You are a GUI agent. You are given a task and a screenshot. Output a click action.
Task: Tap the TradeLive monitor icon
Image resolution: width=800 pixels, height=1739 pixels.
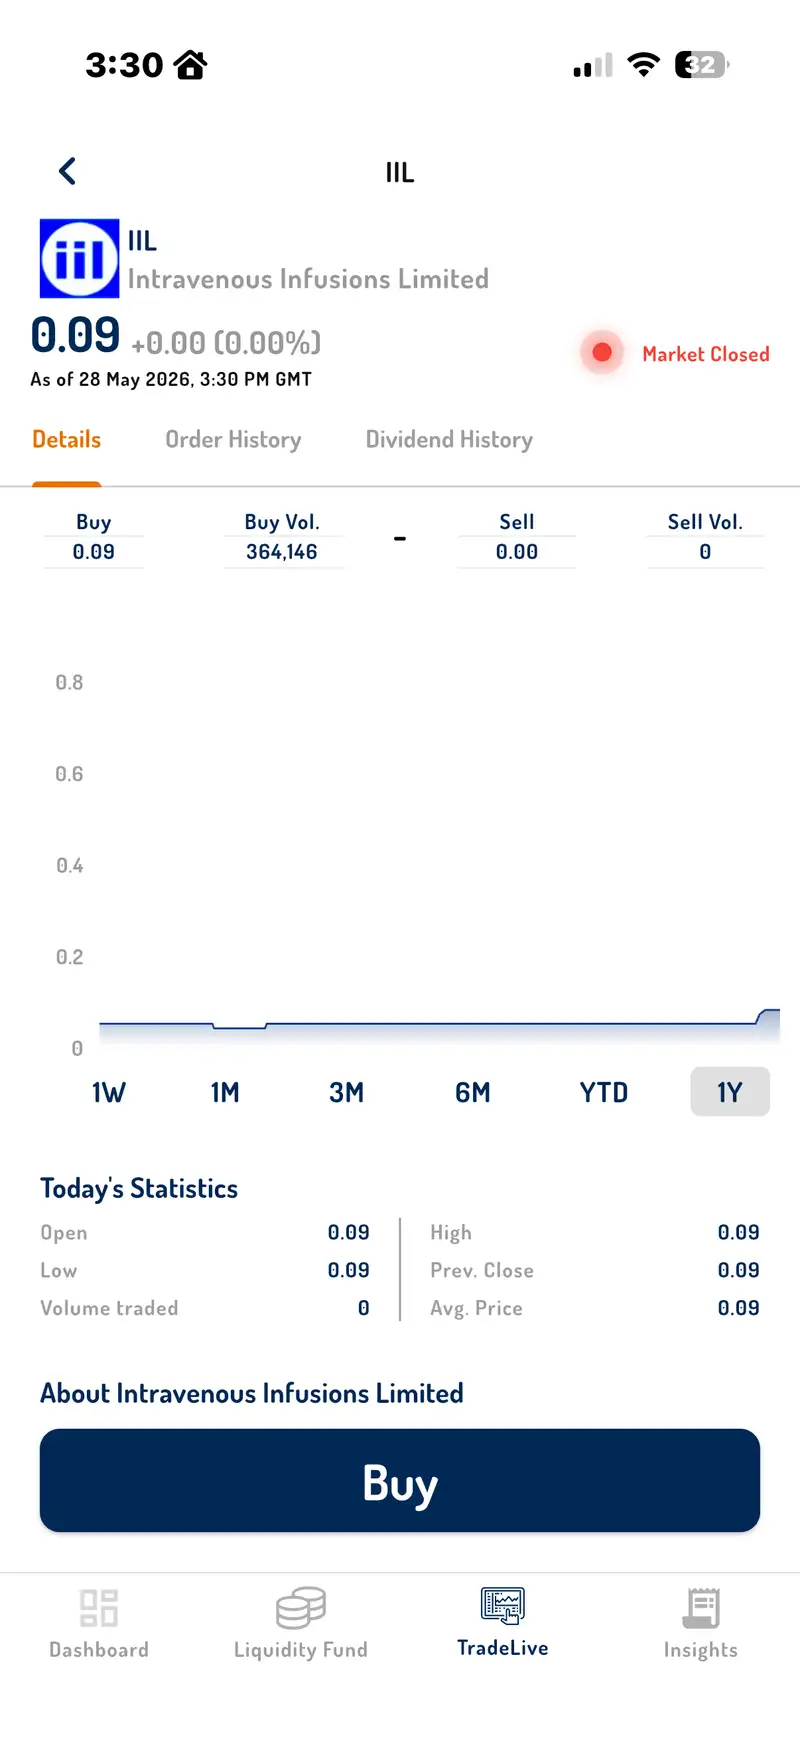[x=503, y=1606]
